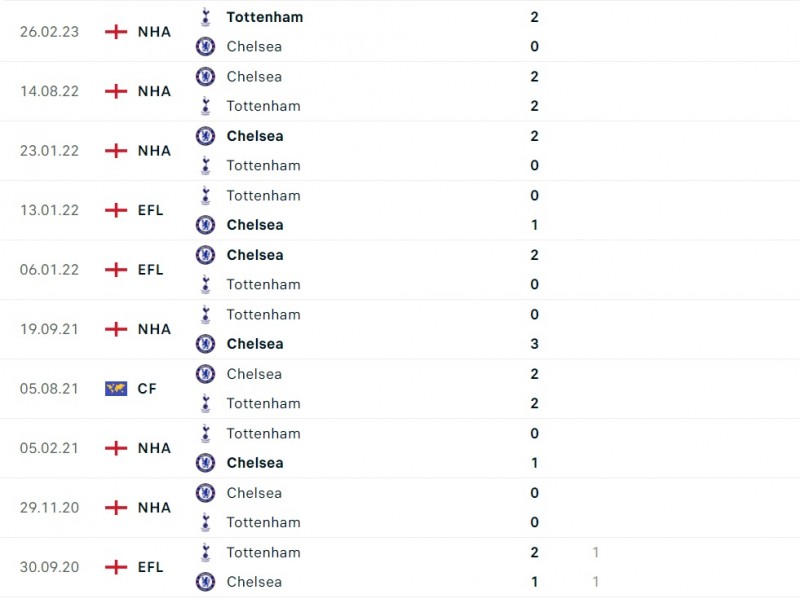800x603 pixels.
Task: Click the Chelsea badge in the 23.01.22 fixture
Action: 205,136
